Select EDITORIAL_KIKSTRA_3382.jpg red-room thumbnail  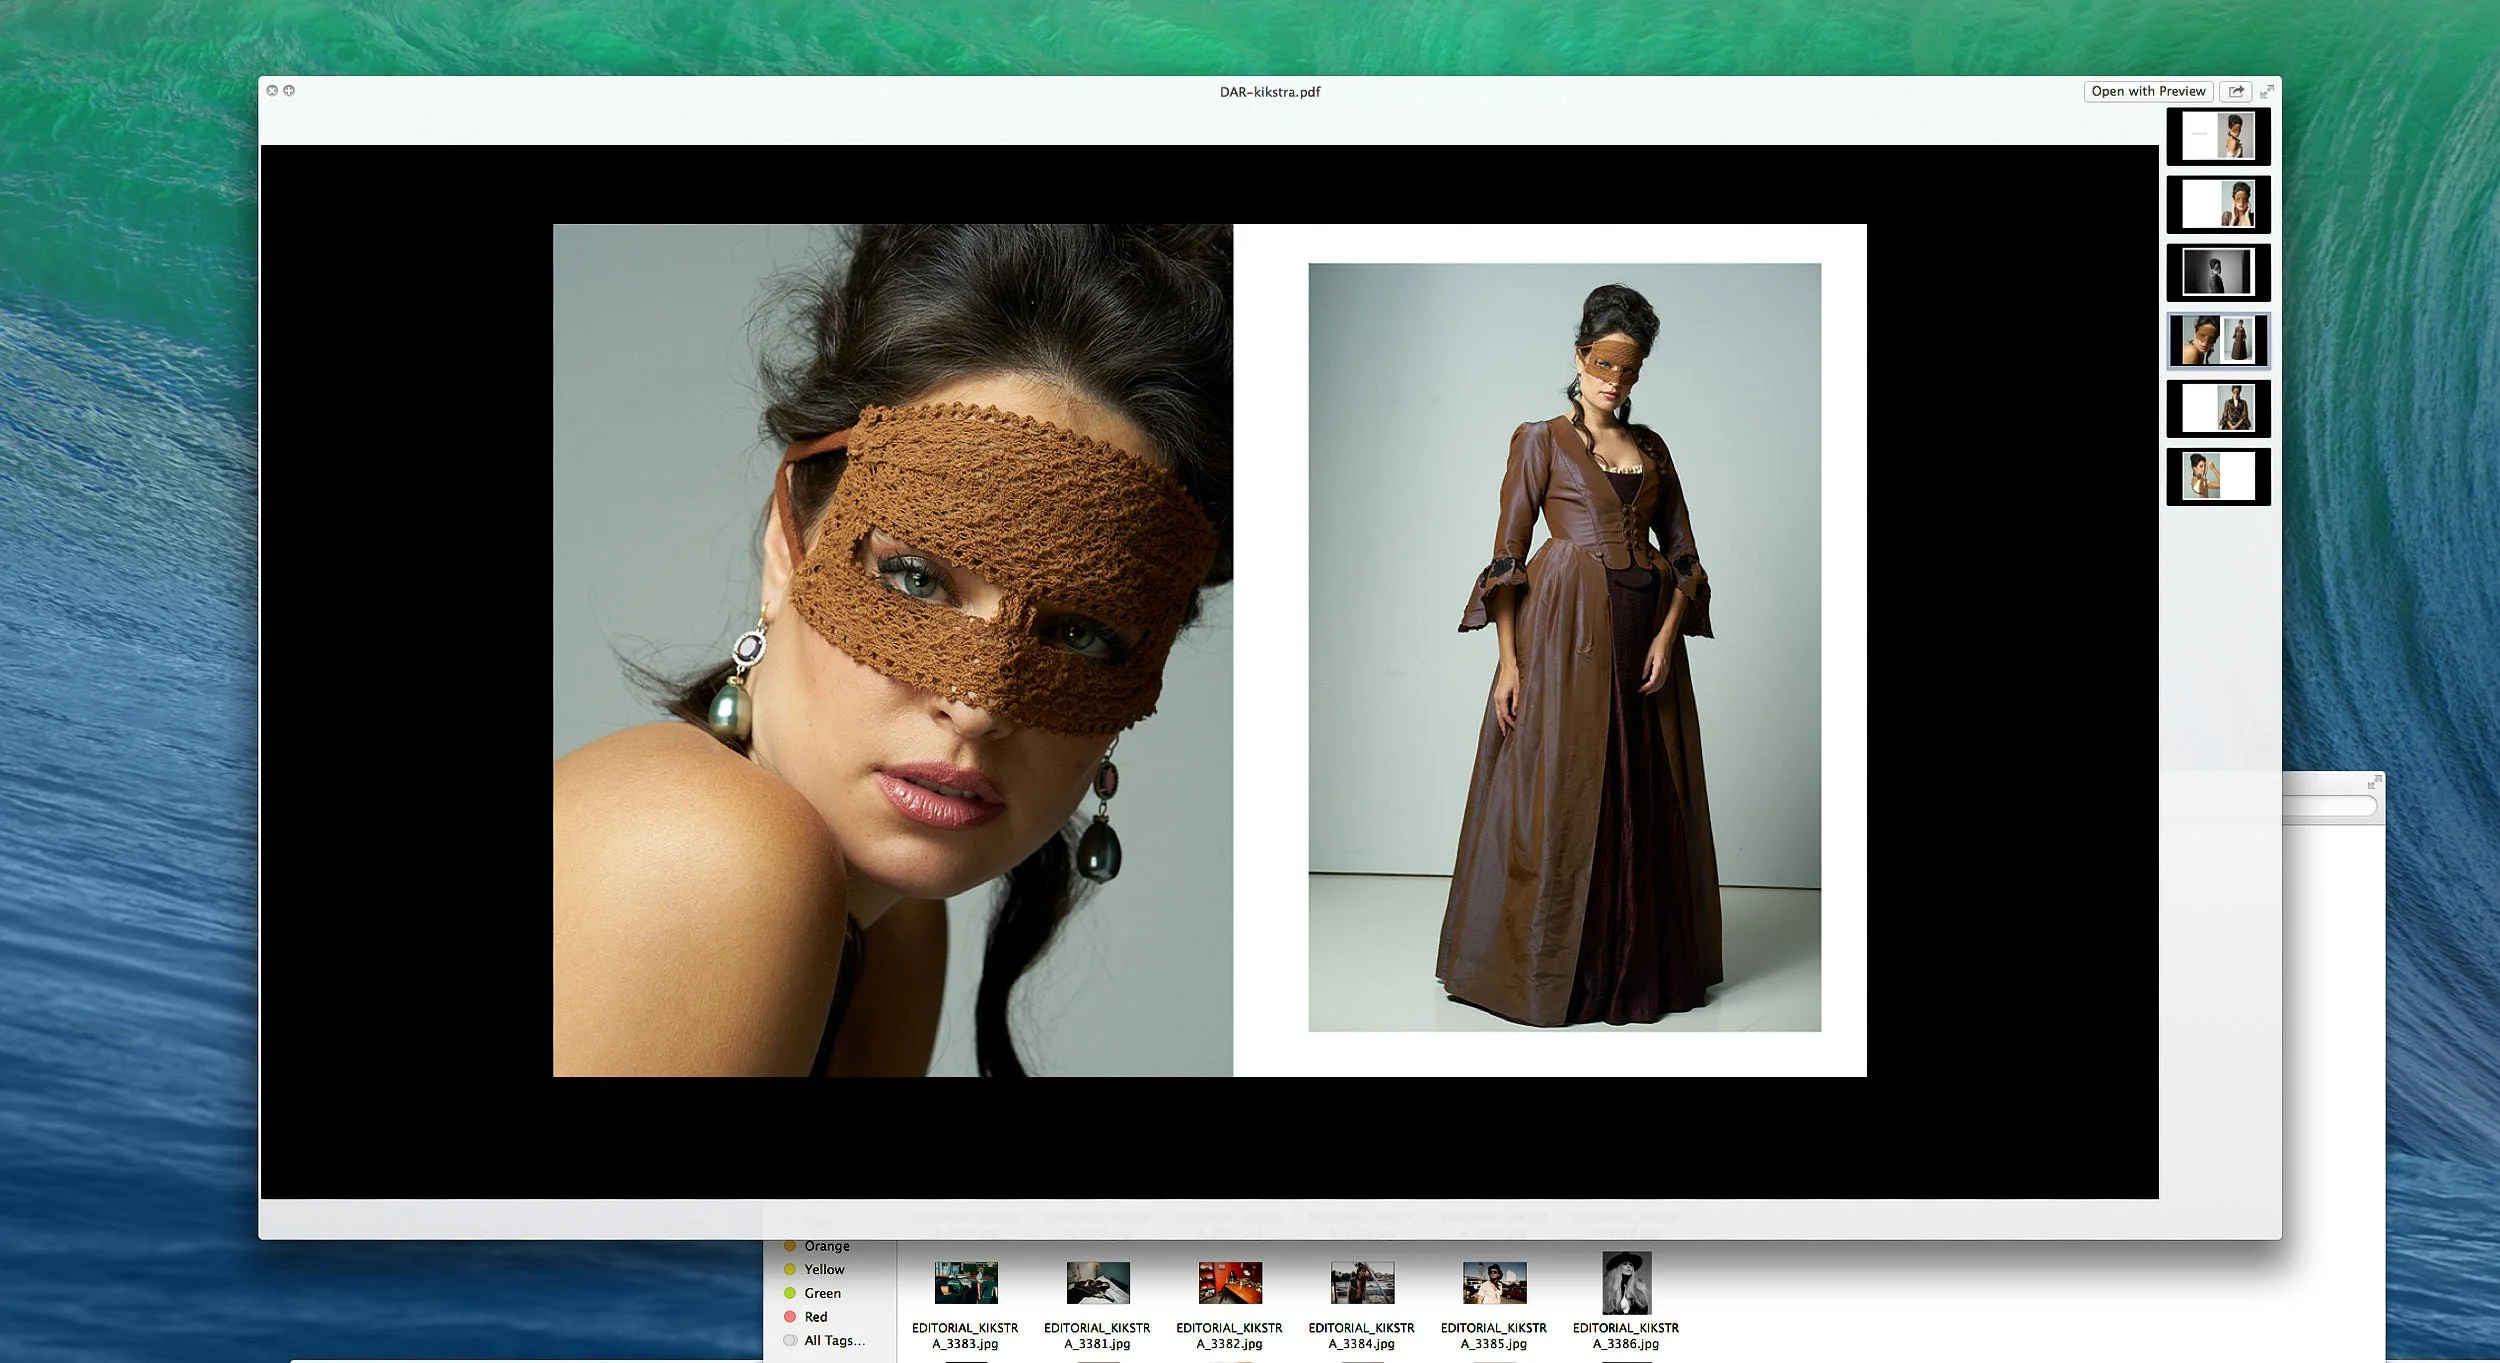(x=1229, y=1281)
